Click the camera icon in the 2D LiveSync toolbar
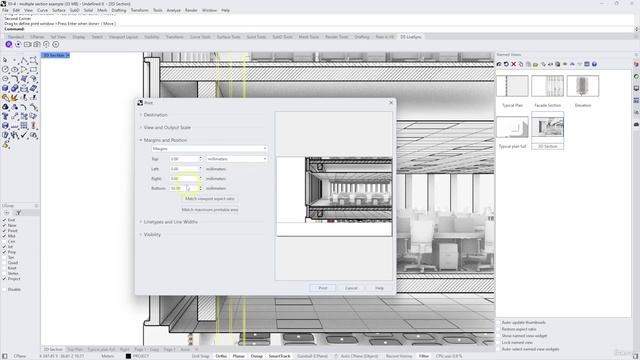Screen dimensions: 640x360 pos(37,44)
